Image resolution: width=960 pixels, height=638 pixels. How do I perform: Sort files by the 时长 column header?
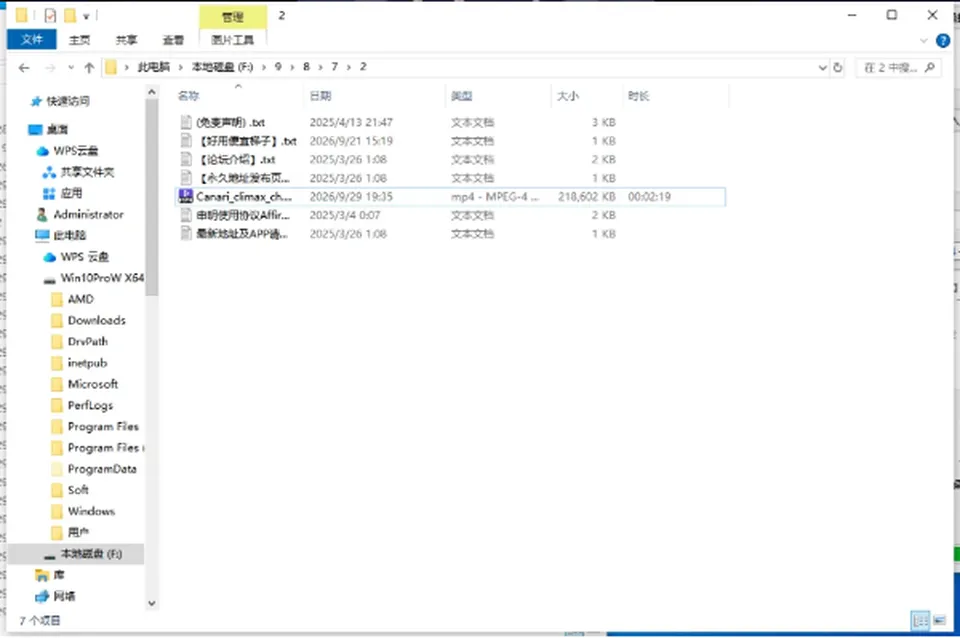[639, 96]
